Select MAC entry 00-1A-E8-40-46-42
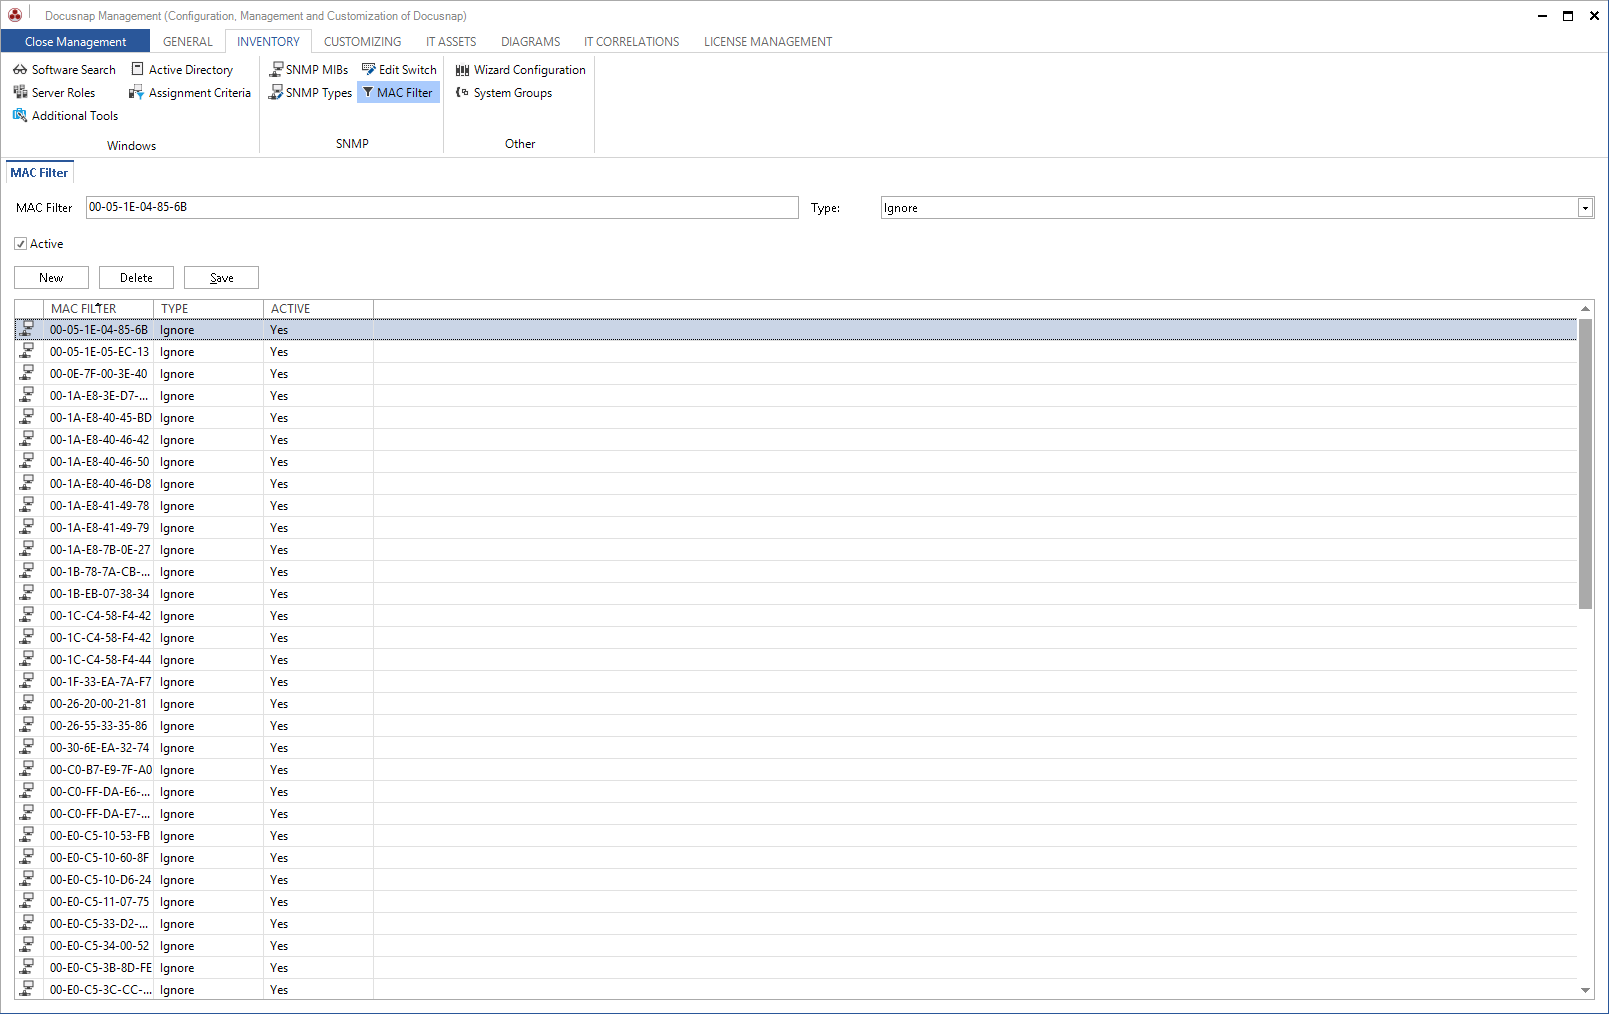This screenshot has width=1609, height=1014. tap(99, 440)
